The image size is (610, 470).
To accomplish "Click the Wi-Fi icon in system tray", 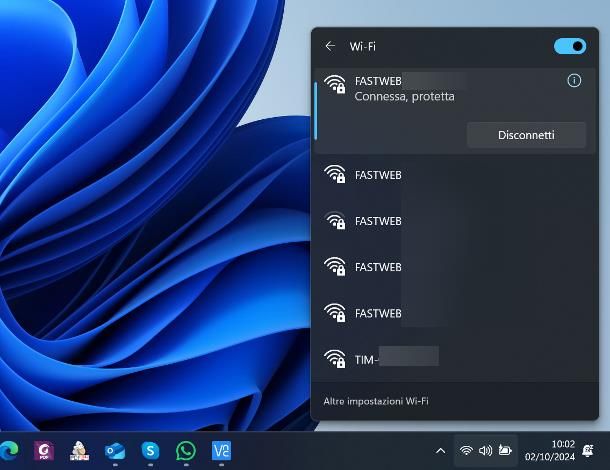I will click(x=466, y=451).
